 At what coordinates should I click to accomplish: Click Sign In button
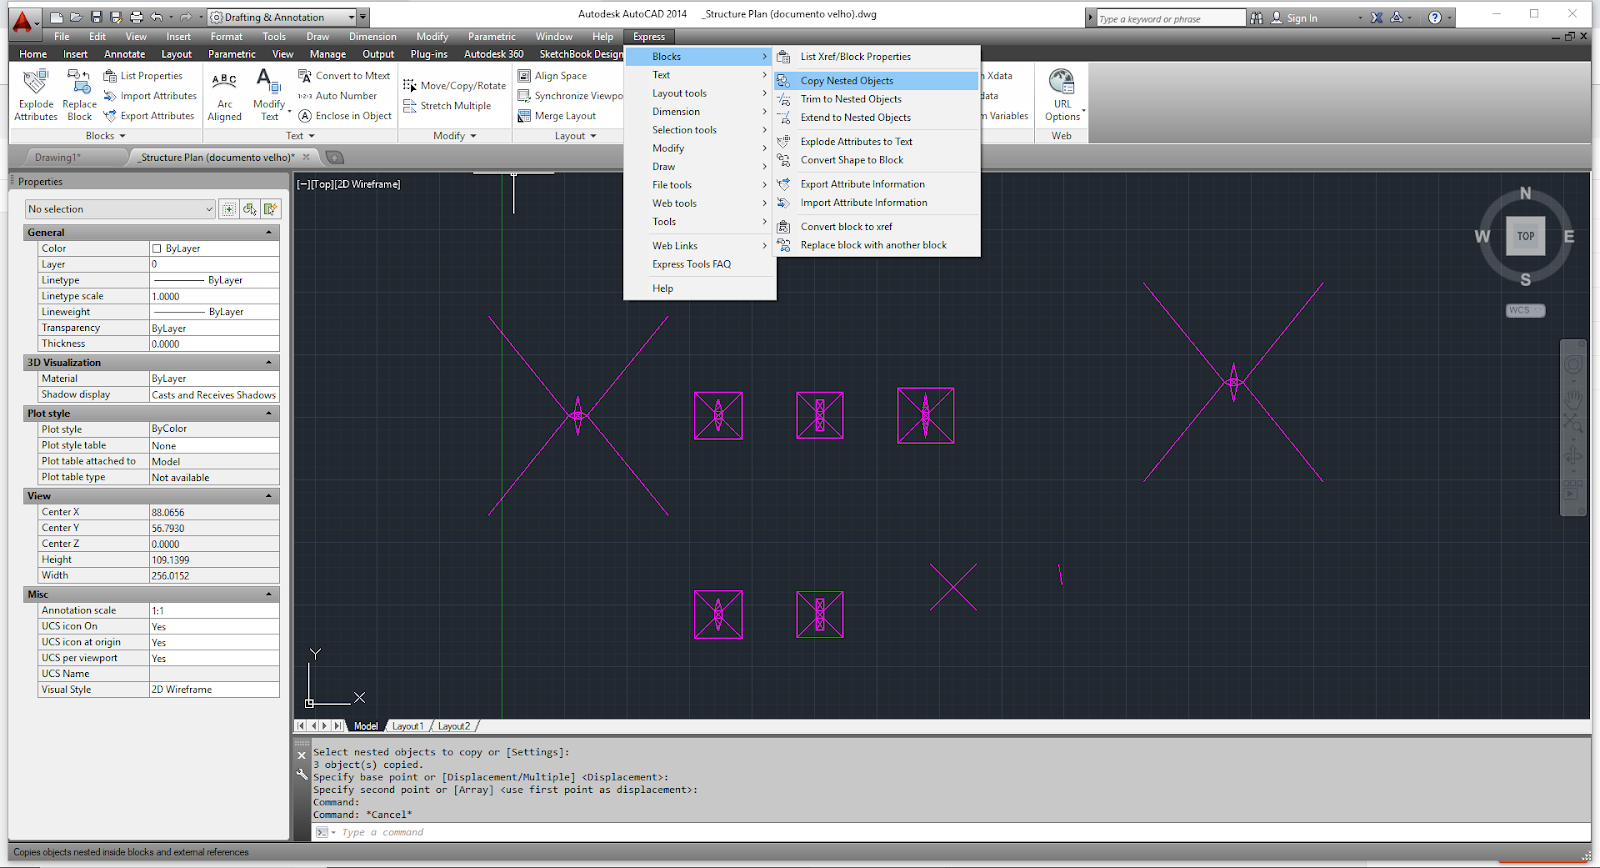(1302, 18)
